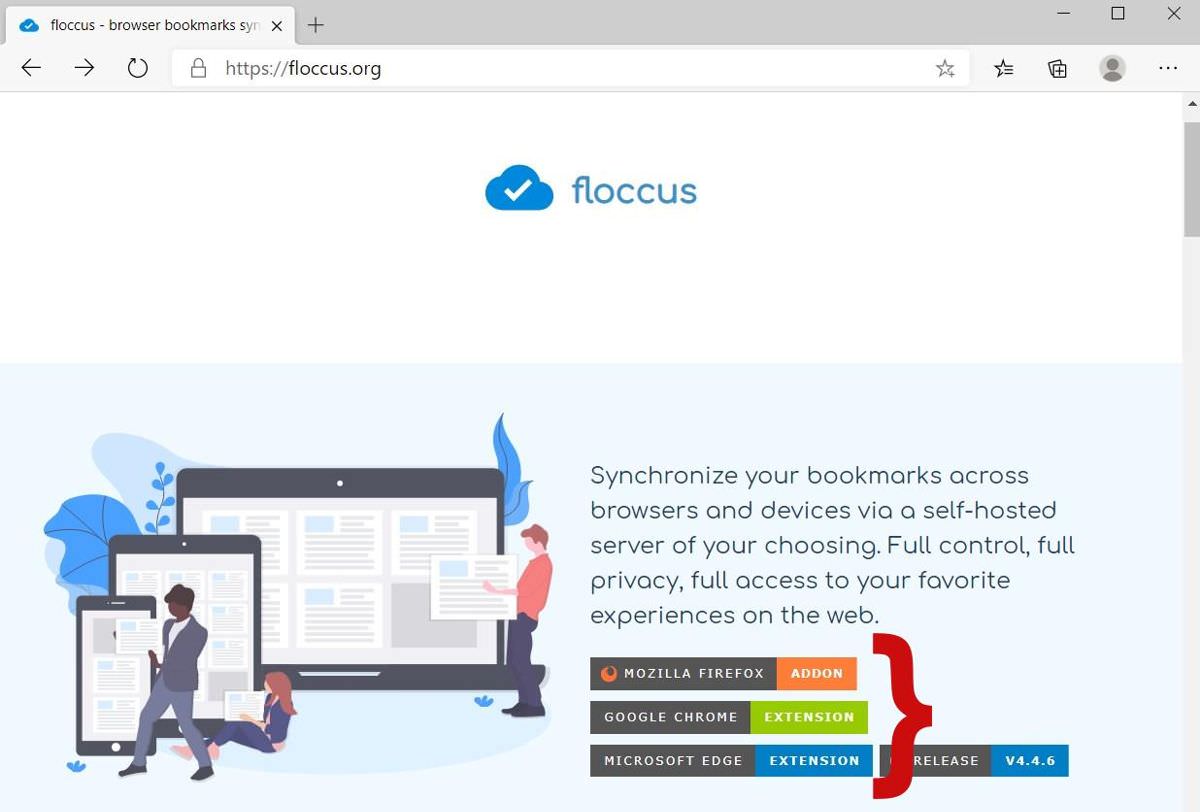Add this page to favorites via the star
Screen dimensions: 1200x812
point(945,68)
